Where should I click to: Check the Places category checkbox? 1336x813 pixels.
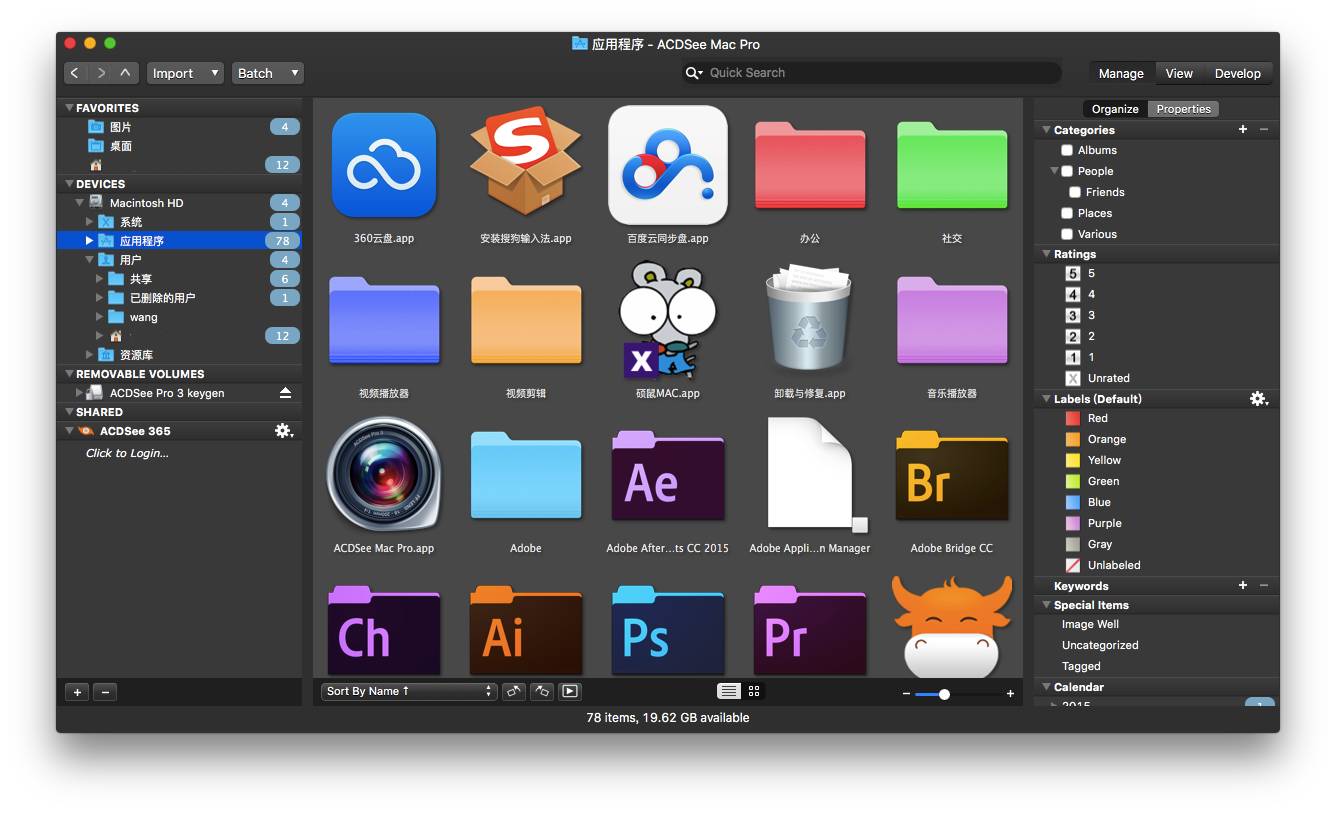1067,213
